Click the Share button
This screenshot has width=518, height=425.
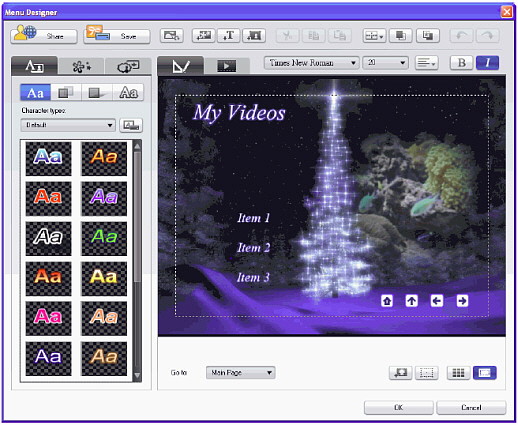pos(44,36)
